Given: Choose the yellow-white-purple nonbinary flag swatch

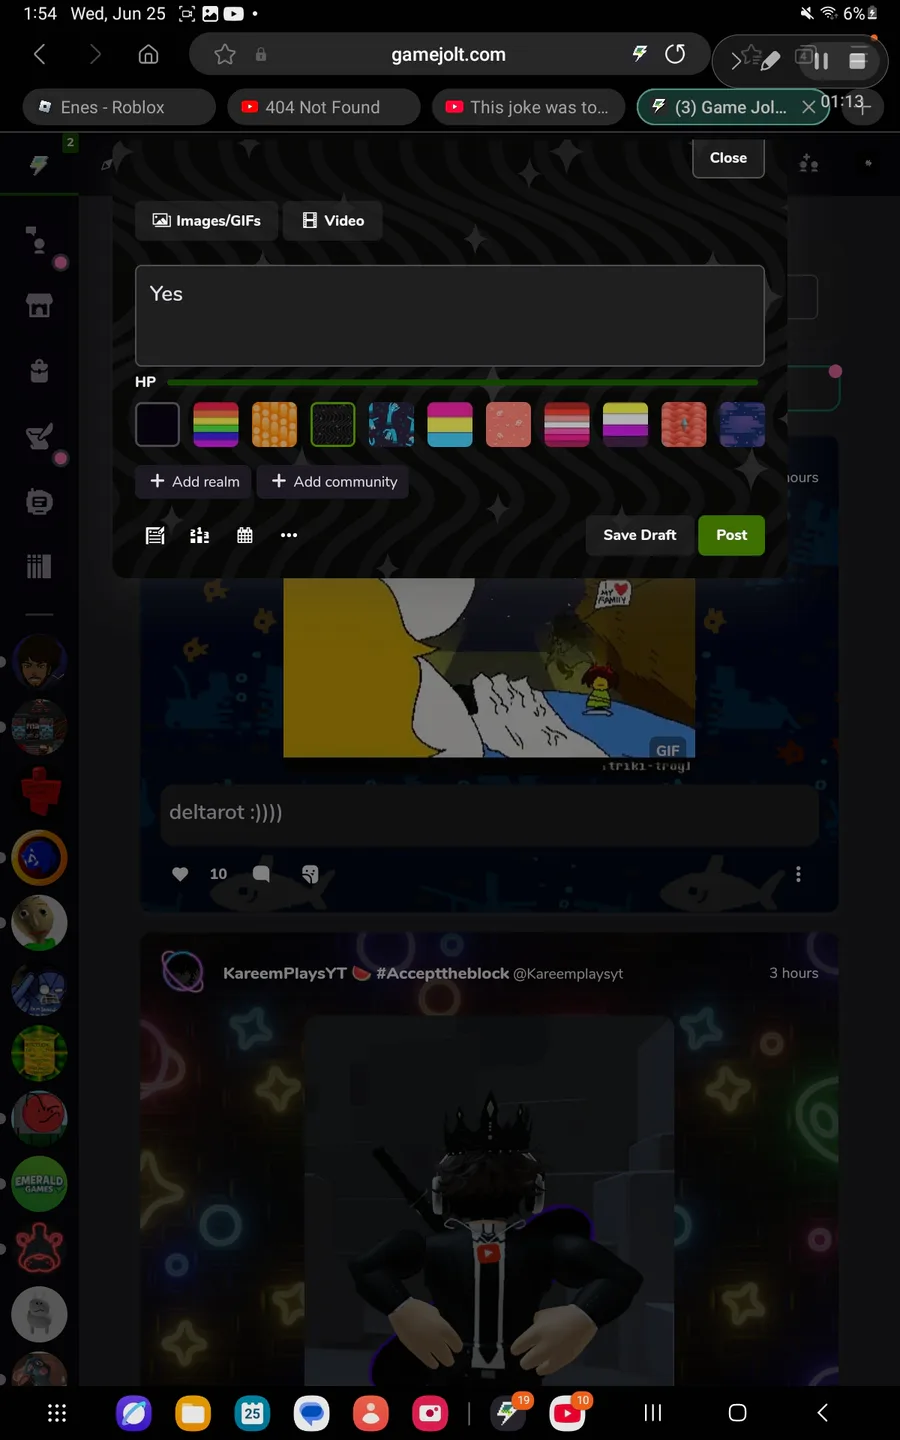Looking at the screenshot, I should point(625,425).
